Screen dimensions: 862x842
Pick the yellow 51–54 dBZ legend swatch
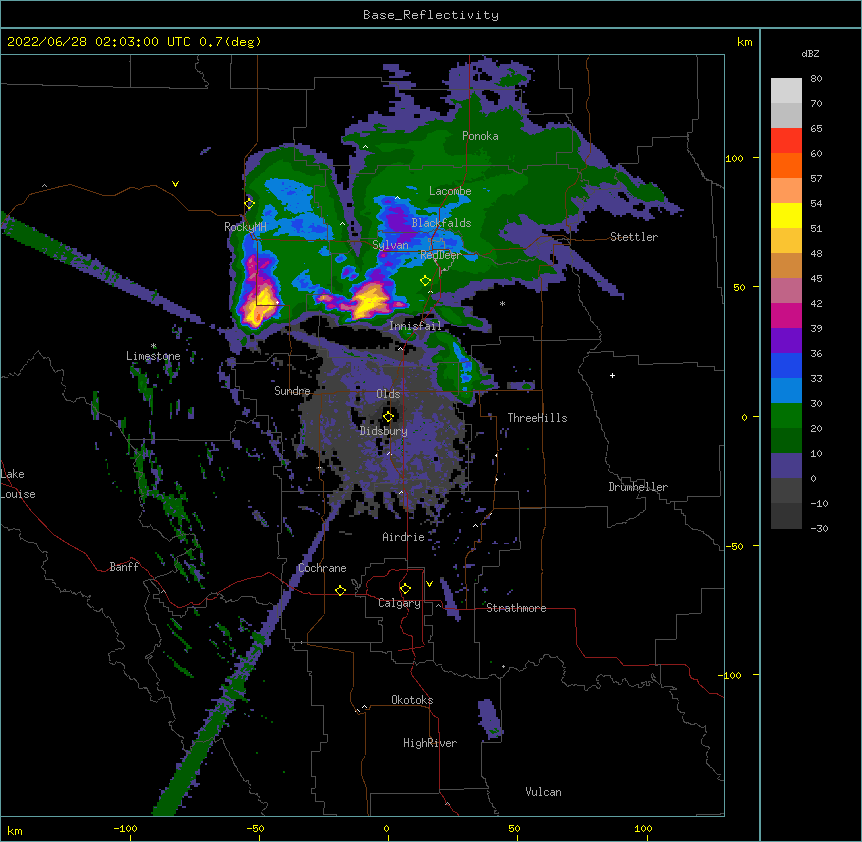click(786, 215)
